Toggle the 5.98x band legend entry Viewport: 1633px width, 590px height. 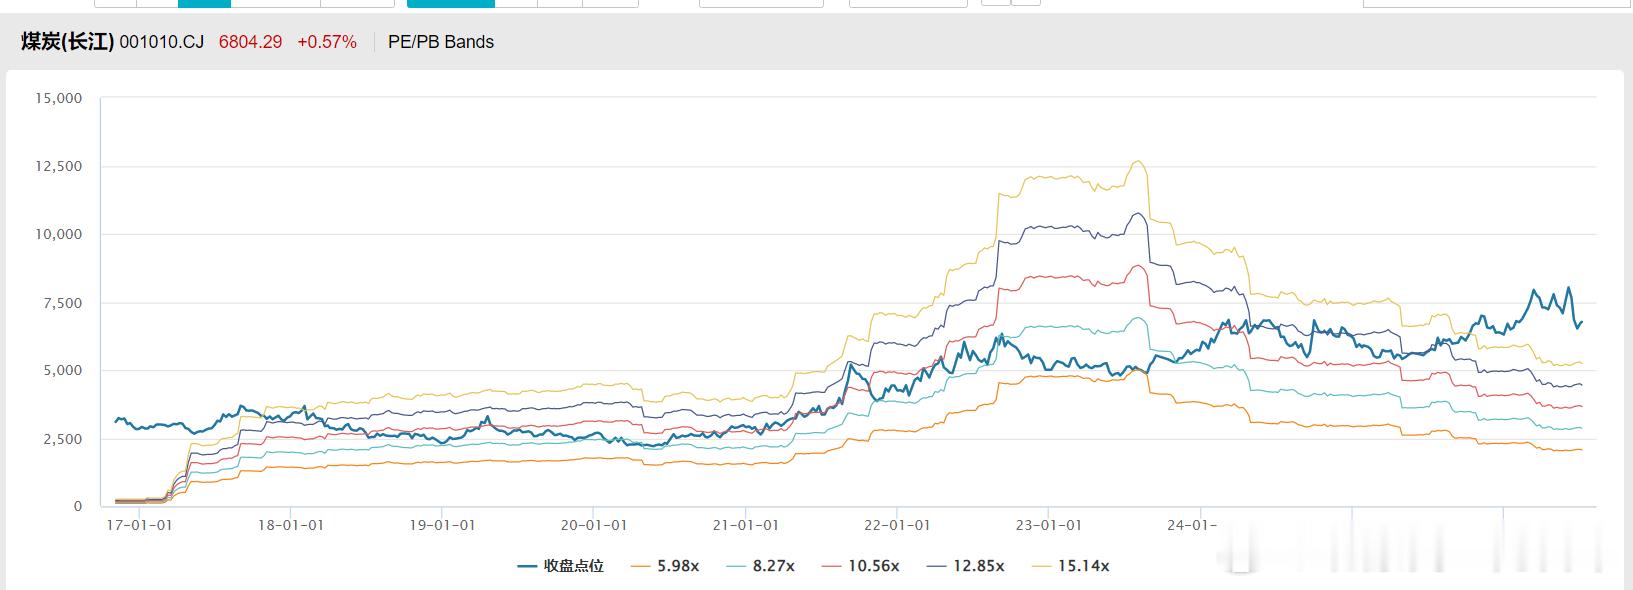point(665,566)
